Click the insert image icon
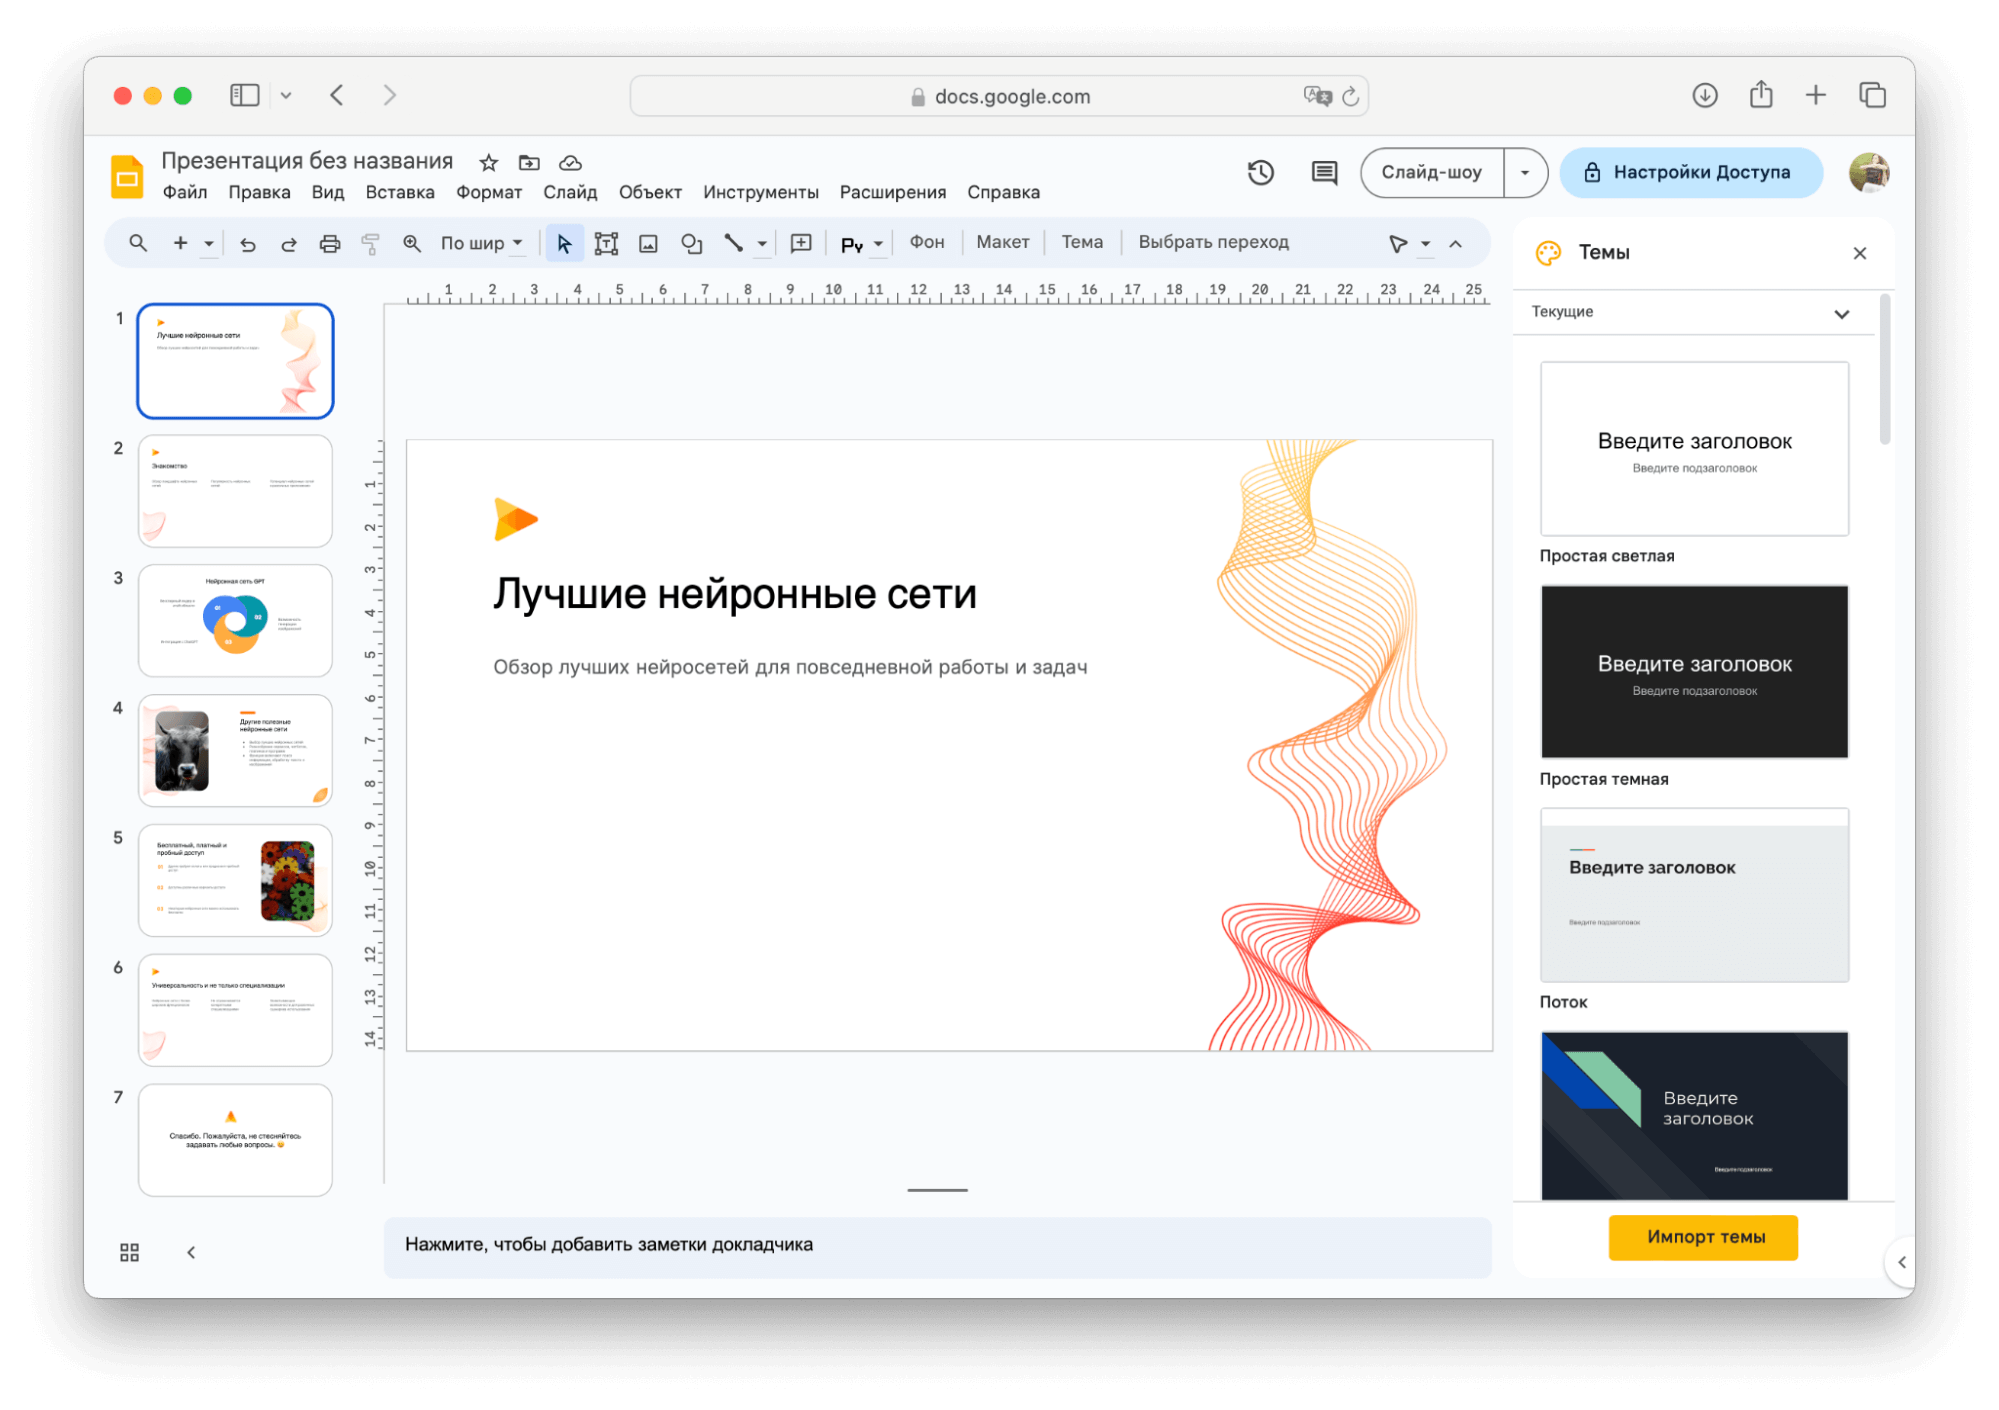The height and width of the screenshot is (1410, 1999). tap(648, 243)
